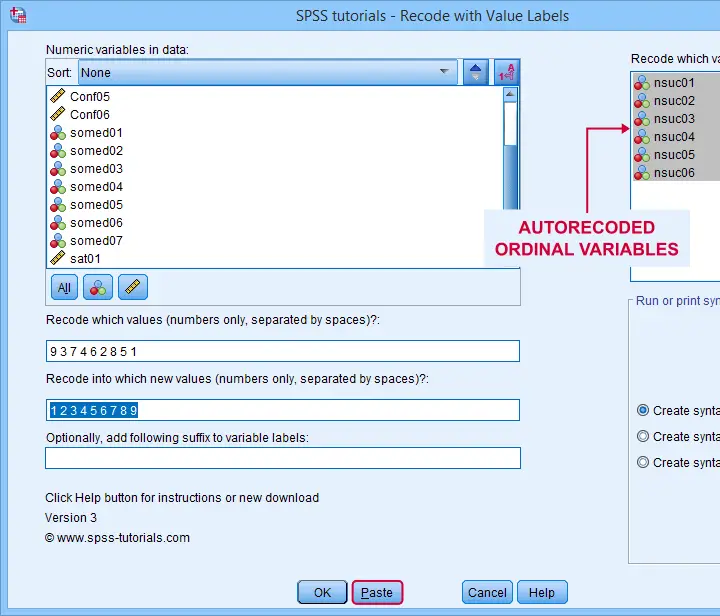Click the 'Recode into which new values' field
This screenshot has width=720, height=616.
283,410
